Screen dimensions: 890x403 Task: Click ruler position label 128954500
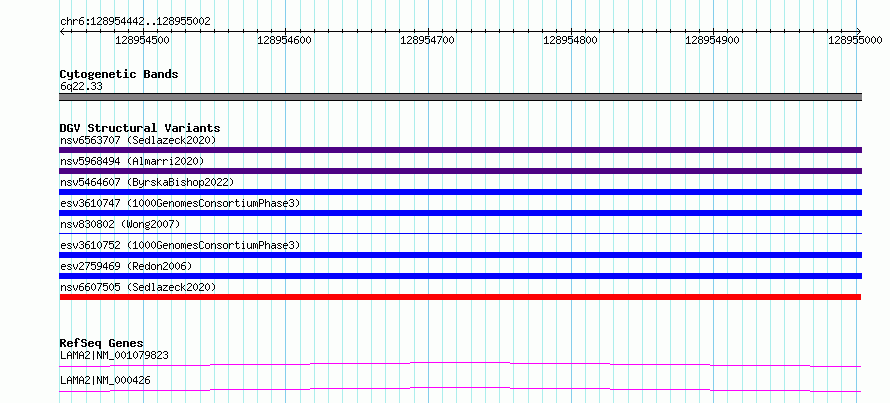tap(142, 40)
